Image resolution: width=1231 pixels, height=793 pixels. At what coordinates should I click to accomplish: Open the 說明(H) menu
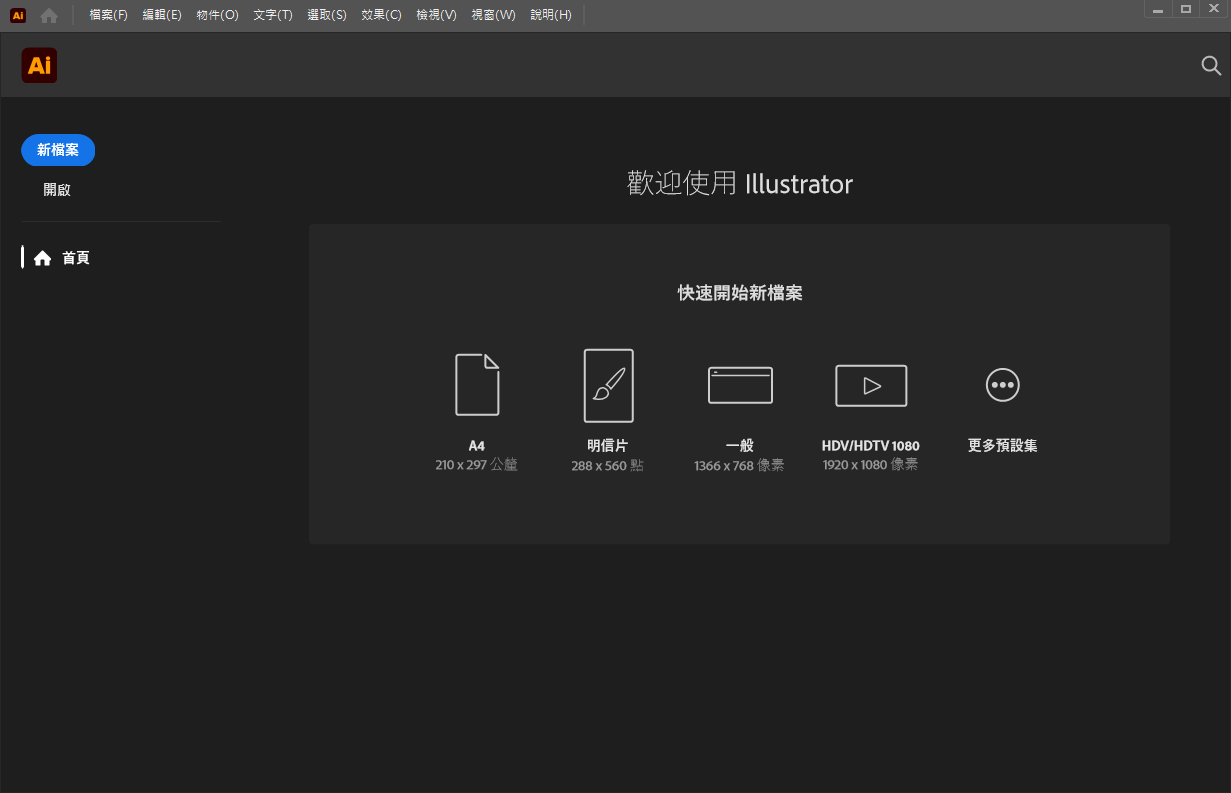click(x=551, y=15)
